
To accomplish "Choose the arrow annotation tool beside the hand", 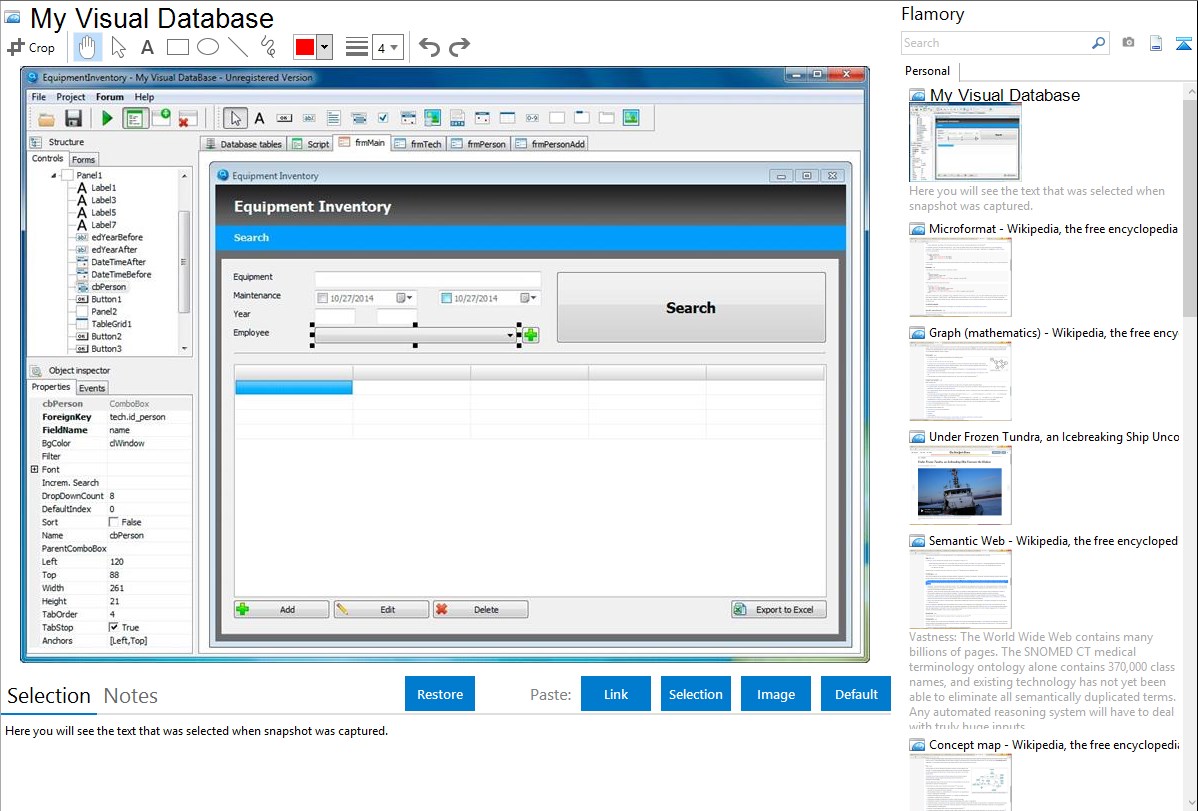I will 118,47.
